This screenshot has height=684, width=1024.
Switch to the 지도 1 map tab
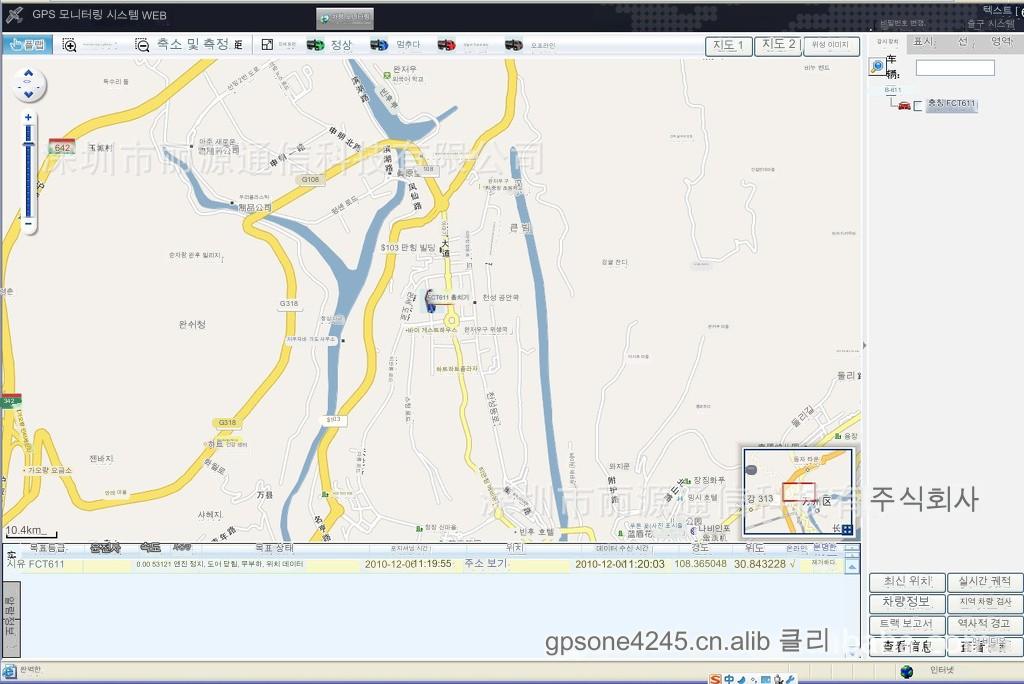click(727, 45)
